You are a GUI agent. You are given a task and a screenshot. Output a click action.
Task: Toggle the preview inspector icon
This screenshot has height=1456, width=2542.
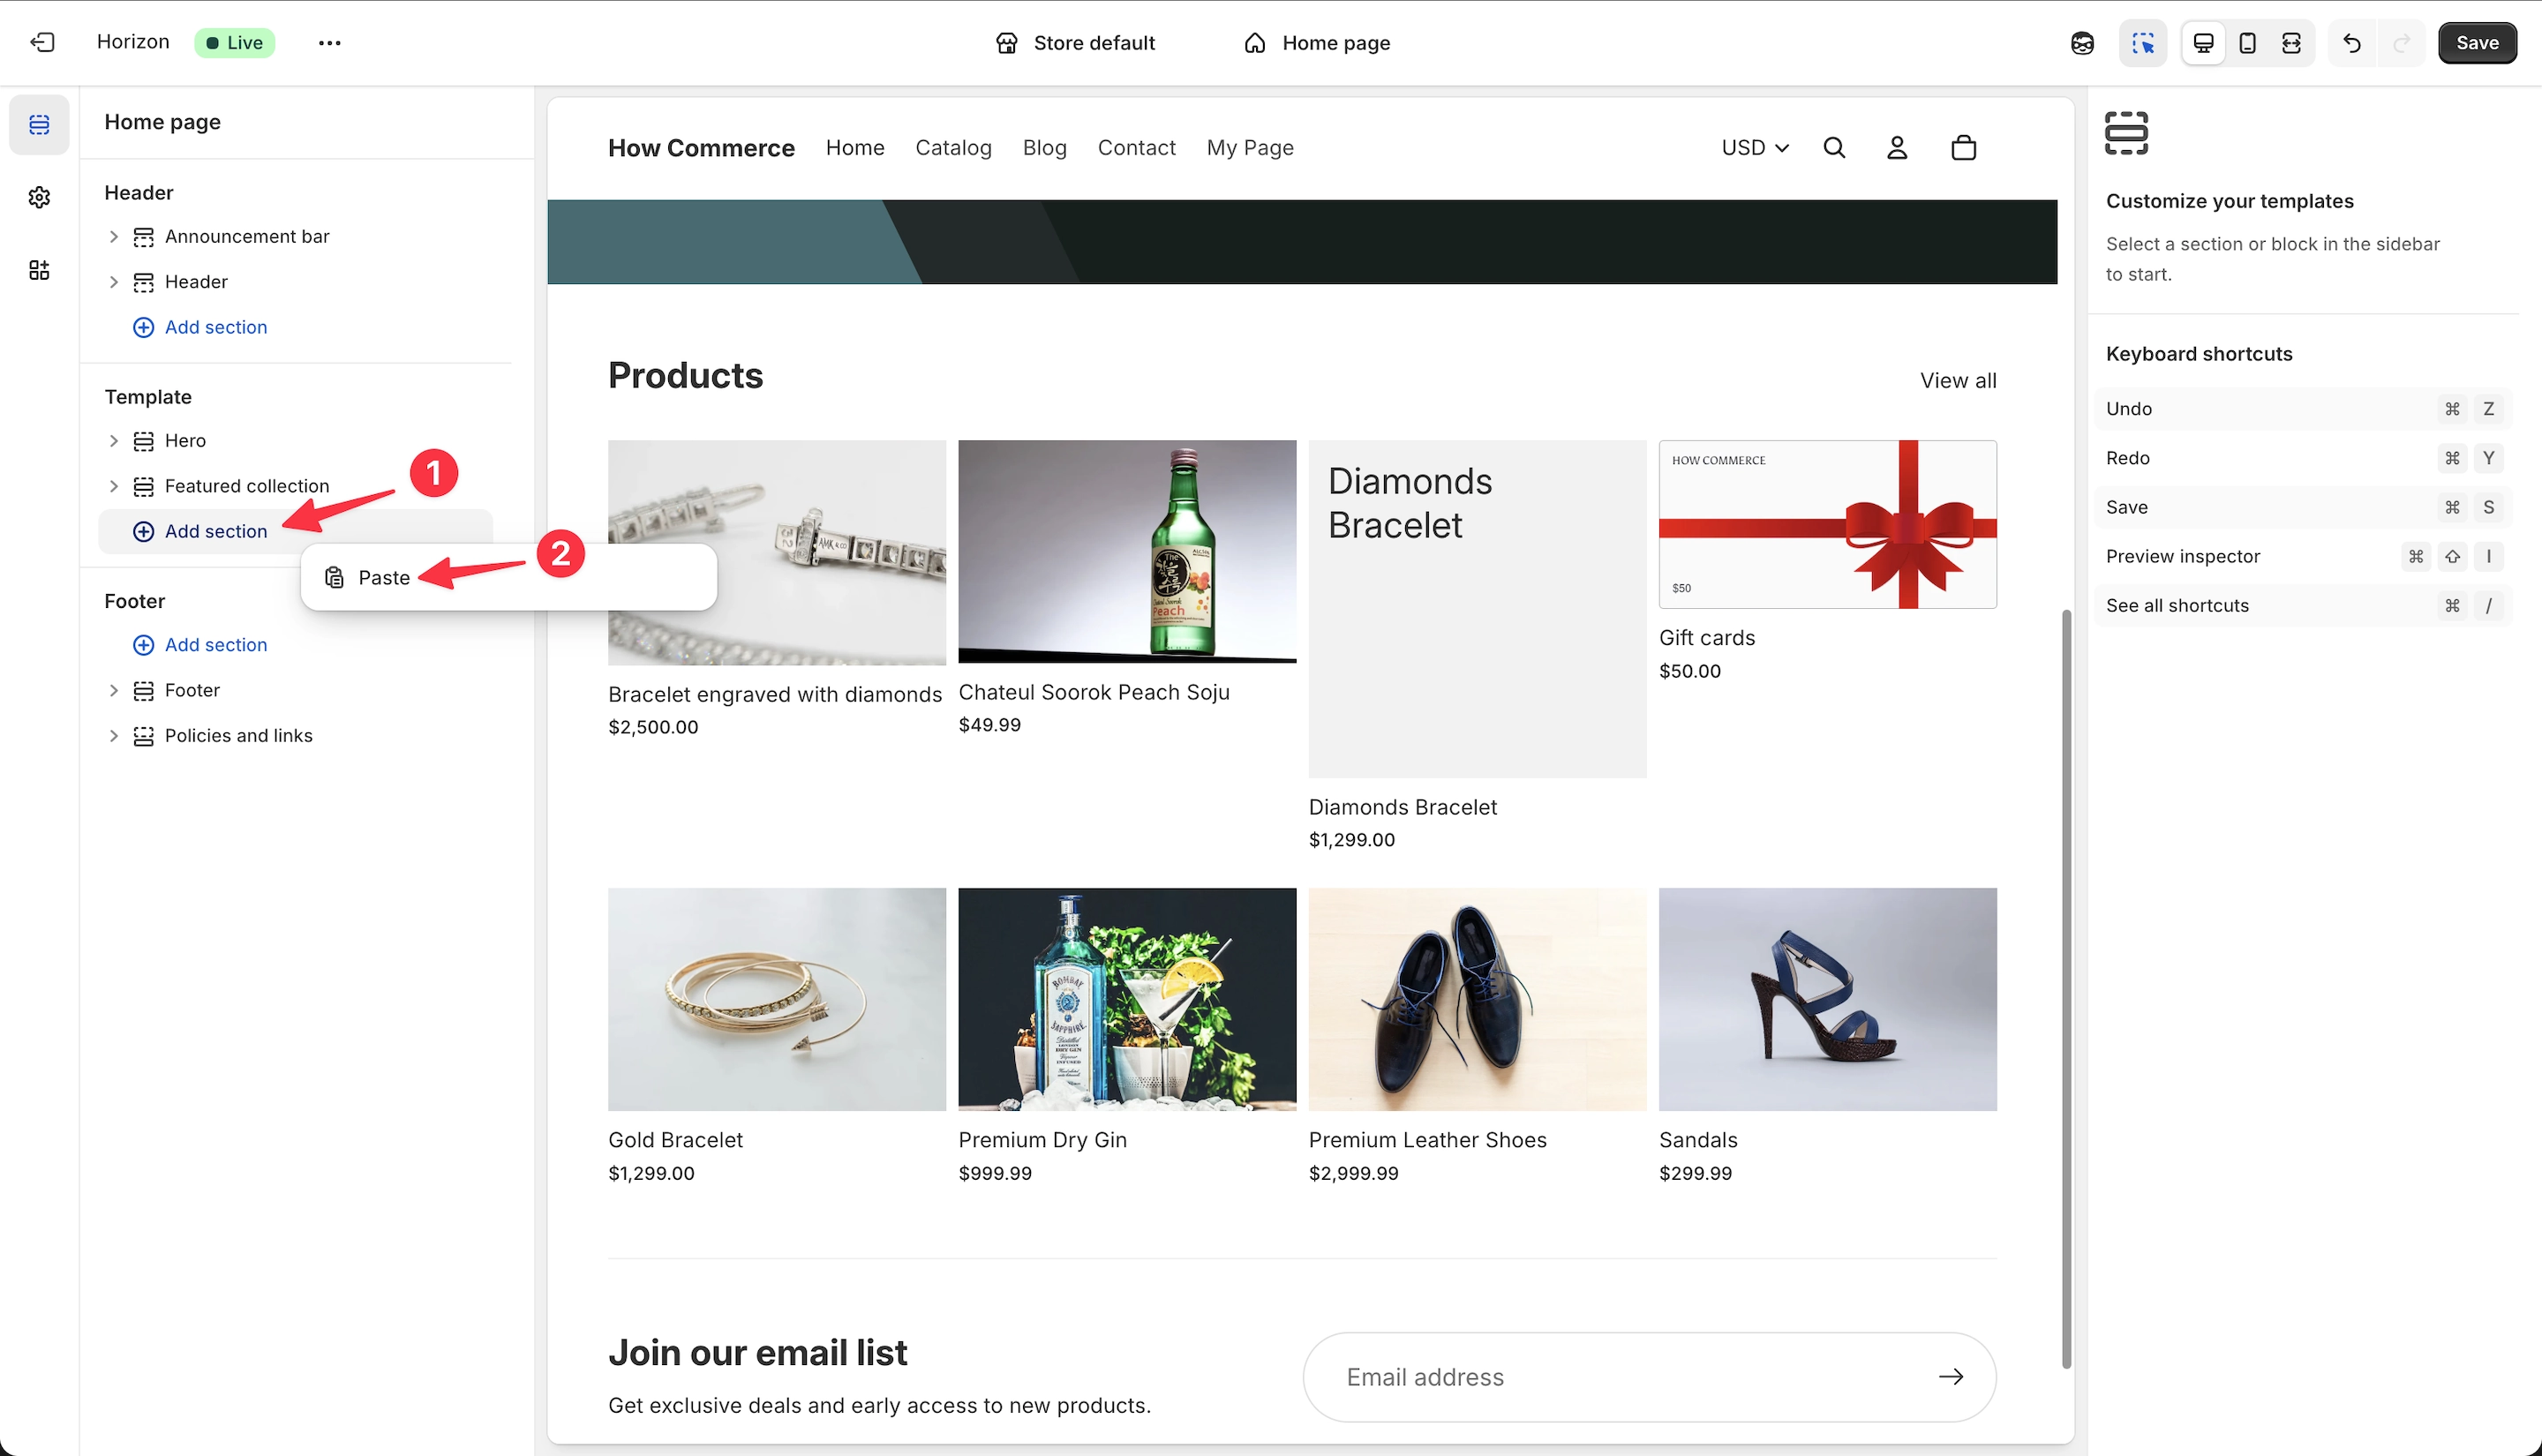(2142, 43)
